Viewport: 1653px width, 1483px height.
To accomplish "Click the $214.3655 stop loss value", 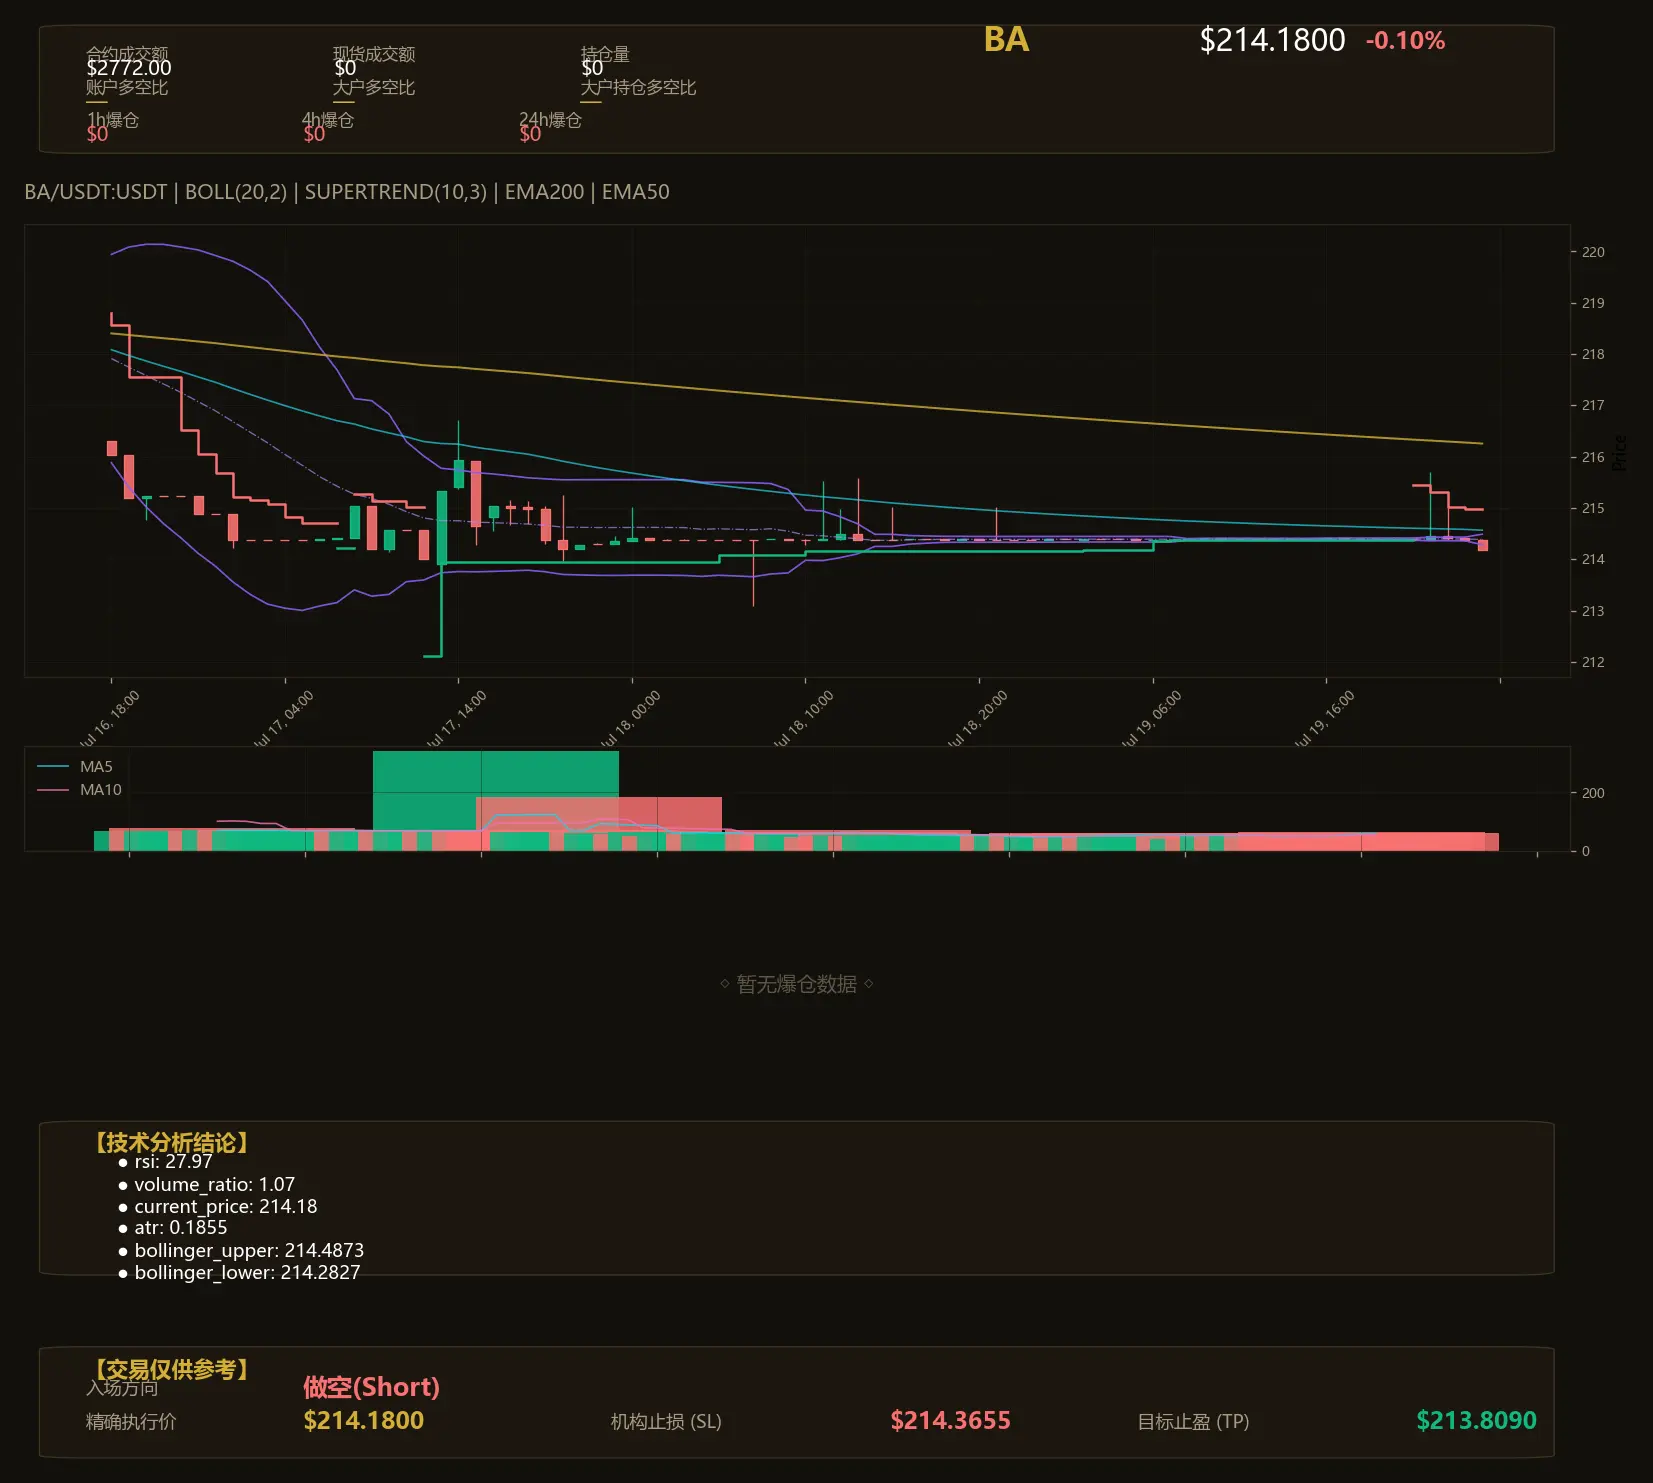I will click(x=951, y=1421).
